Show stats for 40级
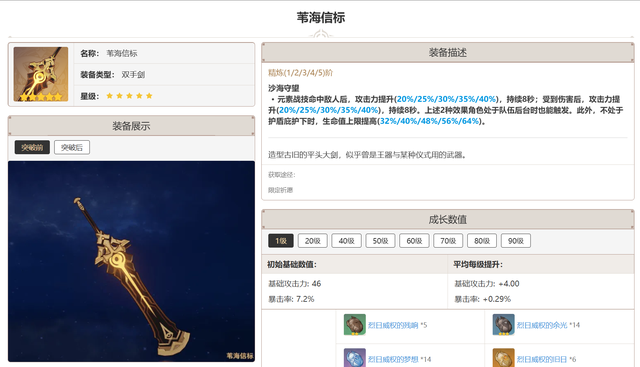Screen dimensions: 640x367 (347, 241)
